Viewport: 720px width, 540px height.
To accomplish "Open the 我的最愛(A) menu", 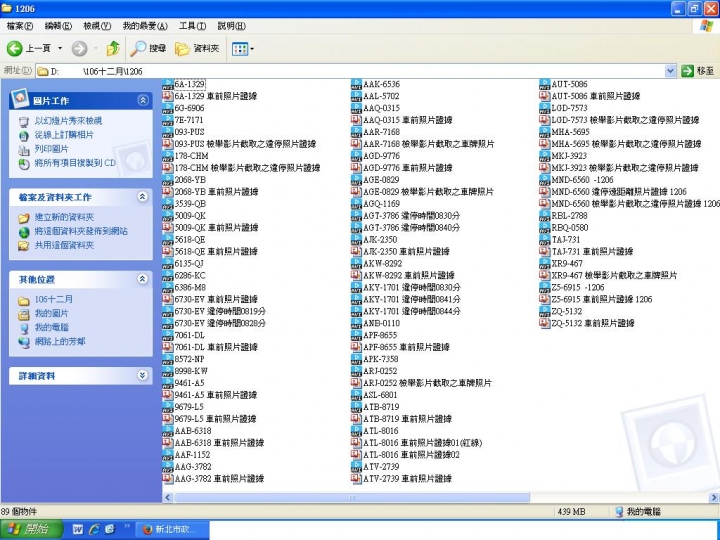I will pos(145,26).
